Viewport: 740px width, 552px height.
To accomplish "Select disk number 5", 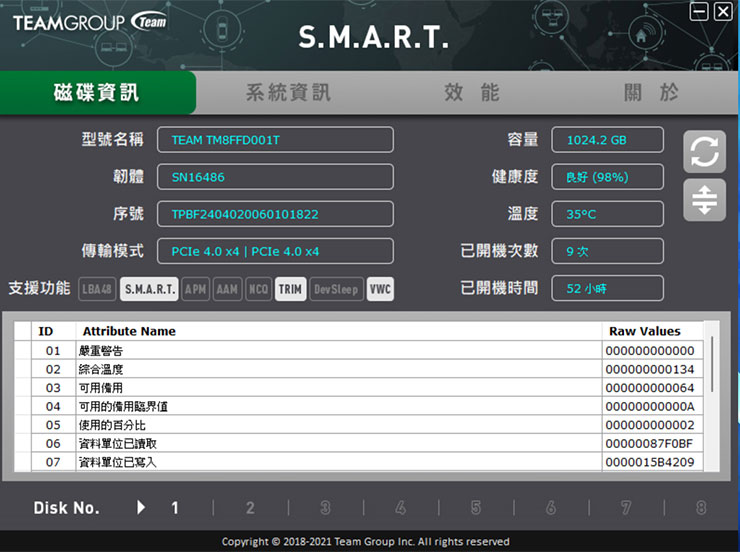I will [x=476, y=508].
